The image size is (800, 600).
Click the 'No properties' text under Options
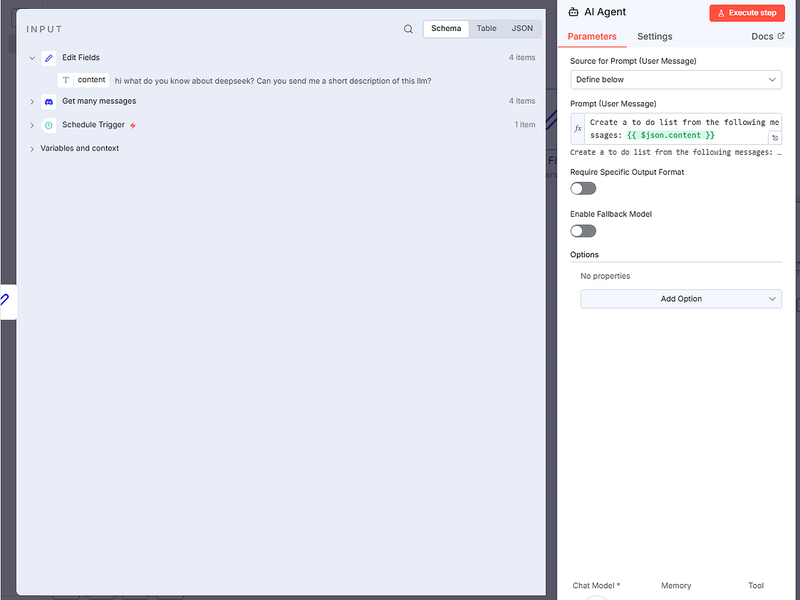[x=605, y=276]
